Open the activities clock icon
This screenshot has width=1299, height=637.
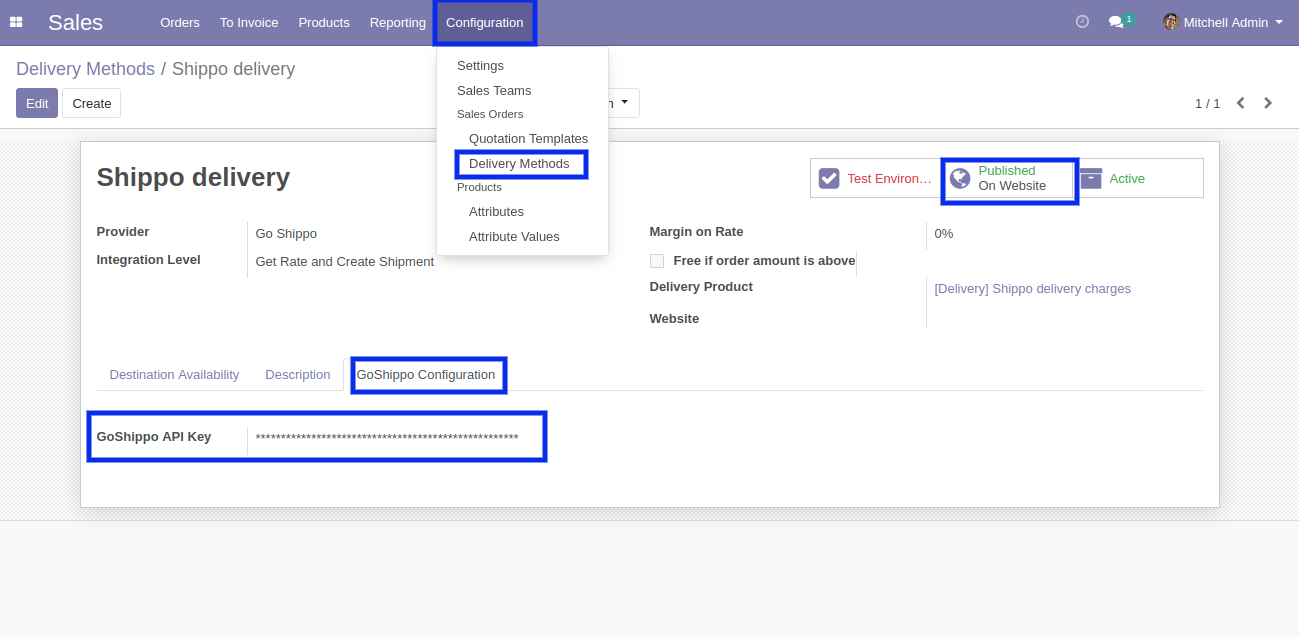pos(1082,22)
